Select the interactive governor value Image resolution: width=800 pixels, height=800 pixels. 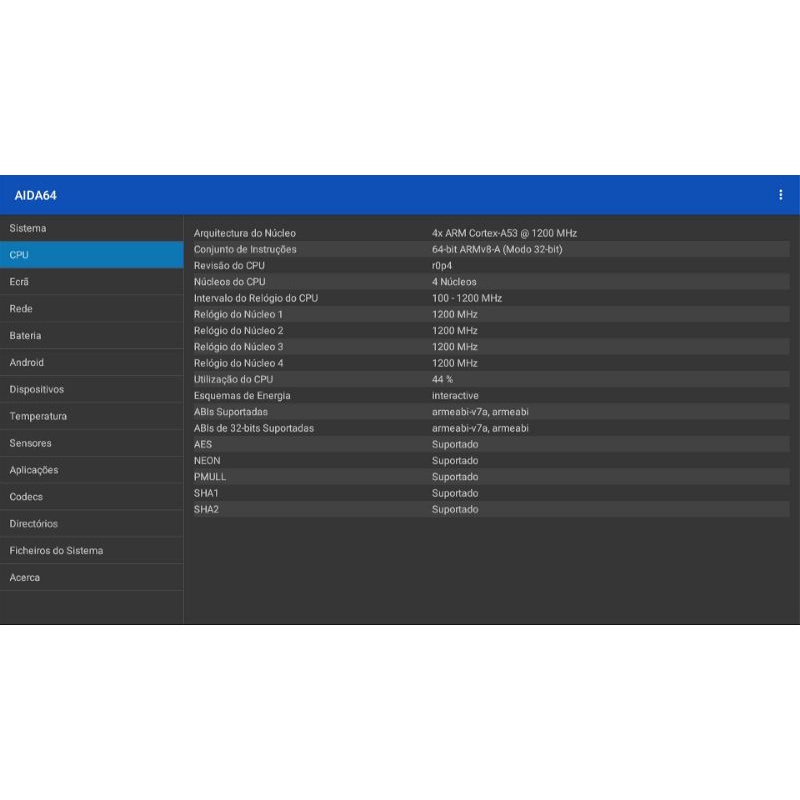click(455, 395)
